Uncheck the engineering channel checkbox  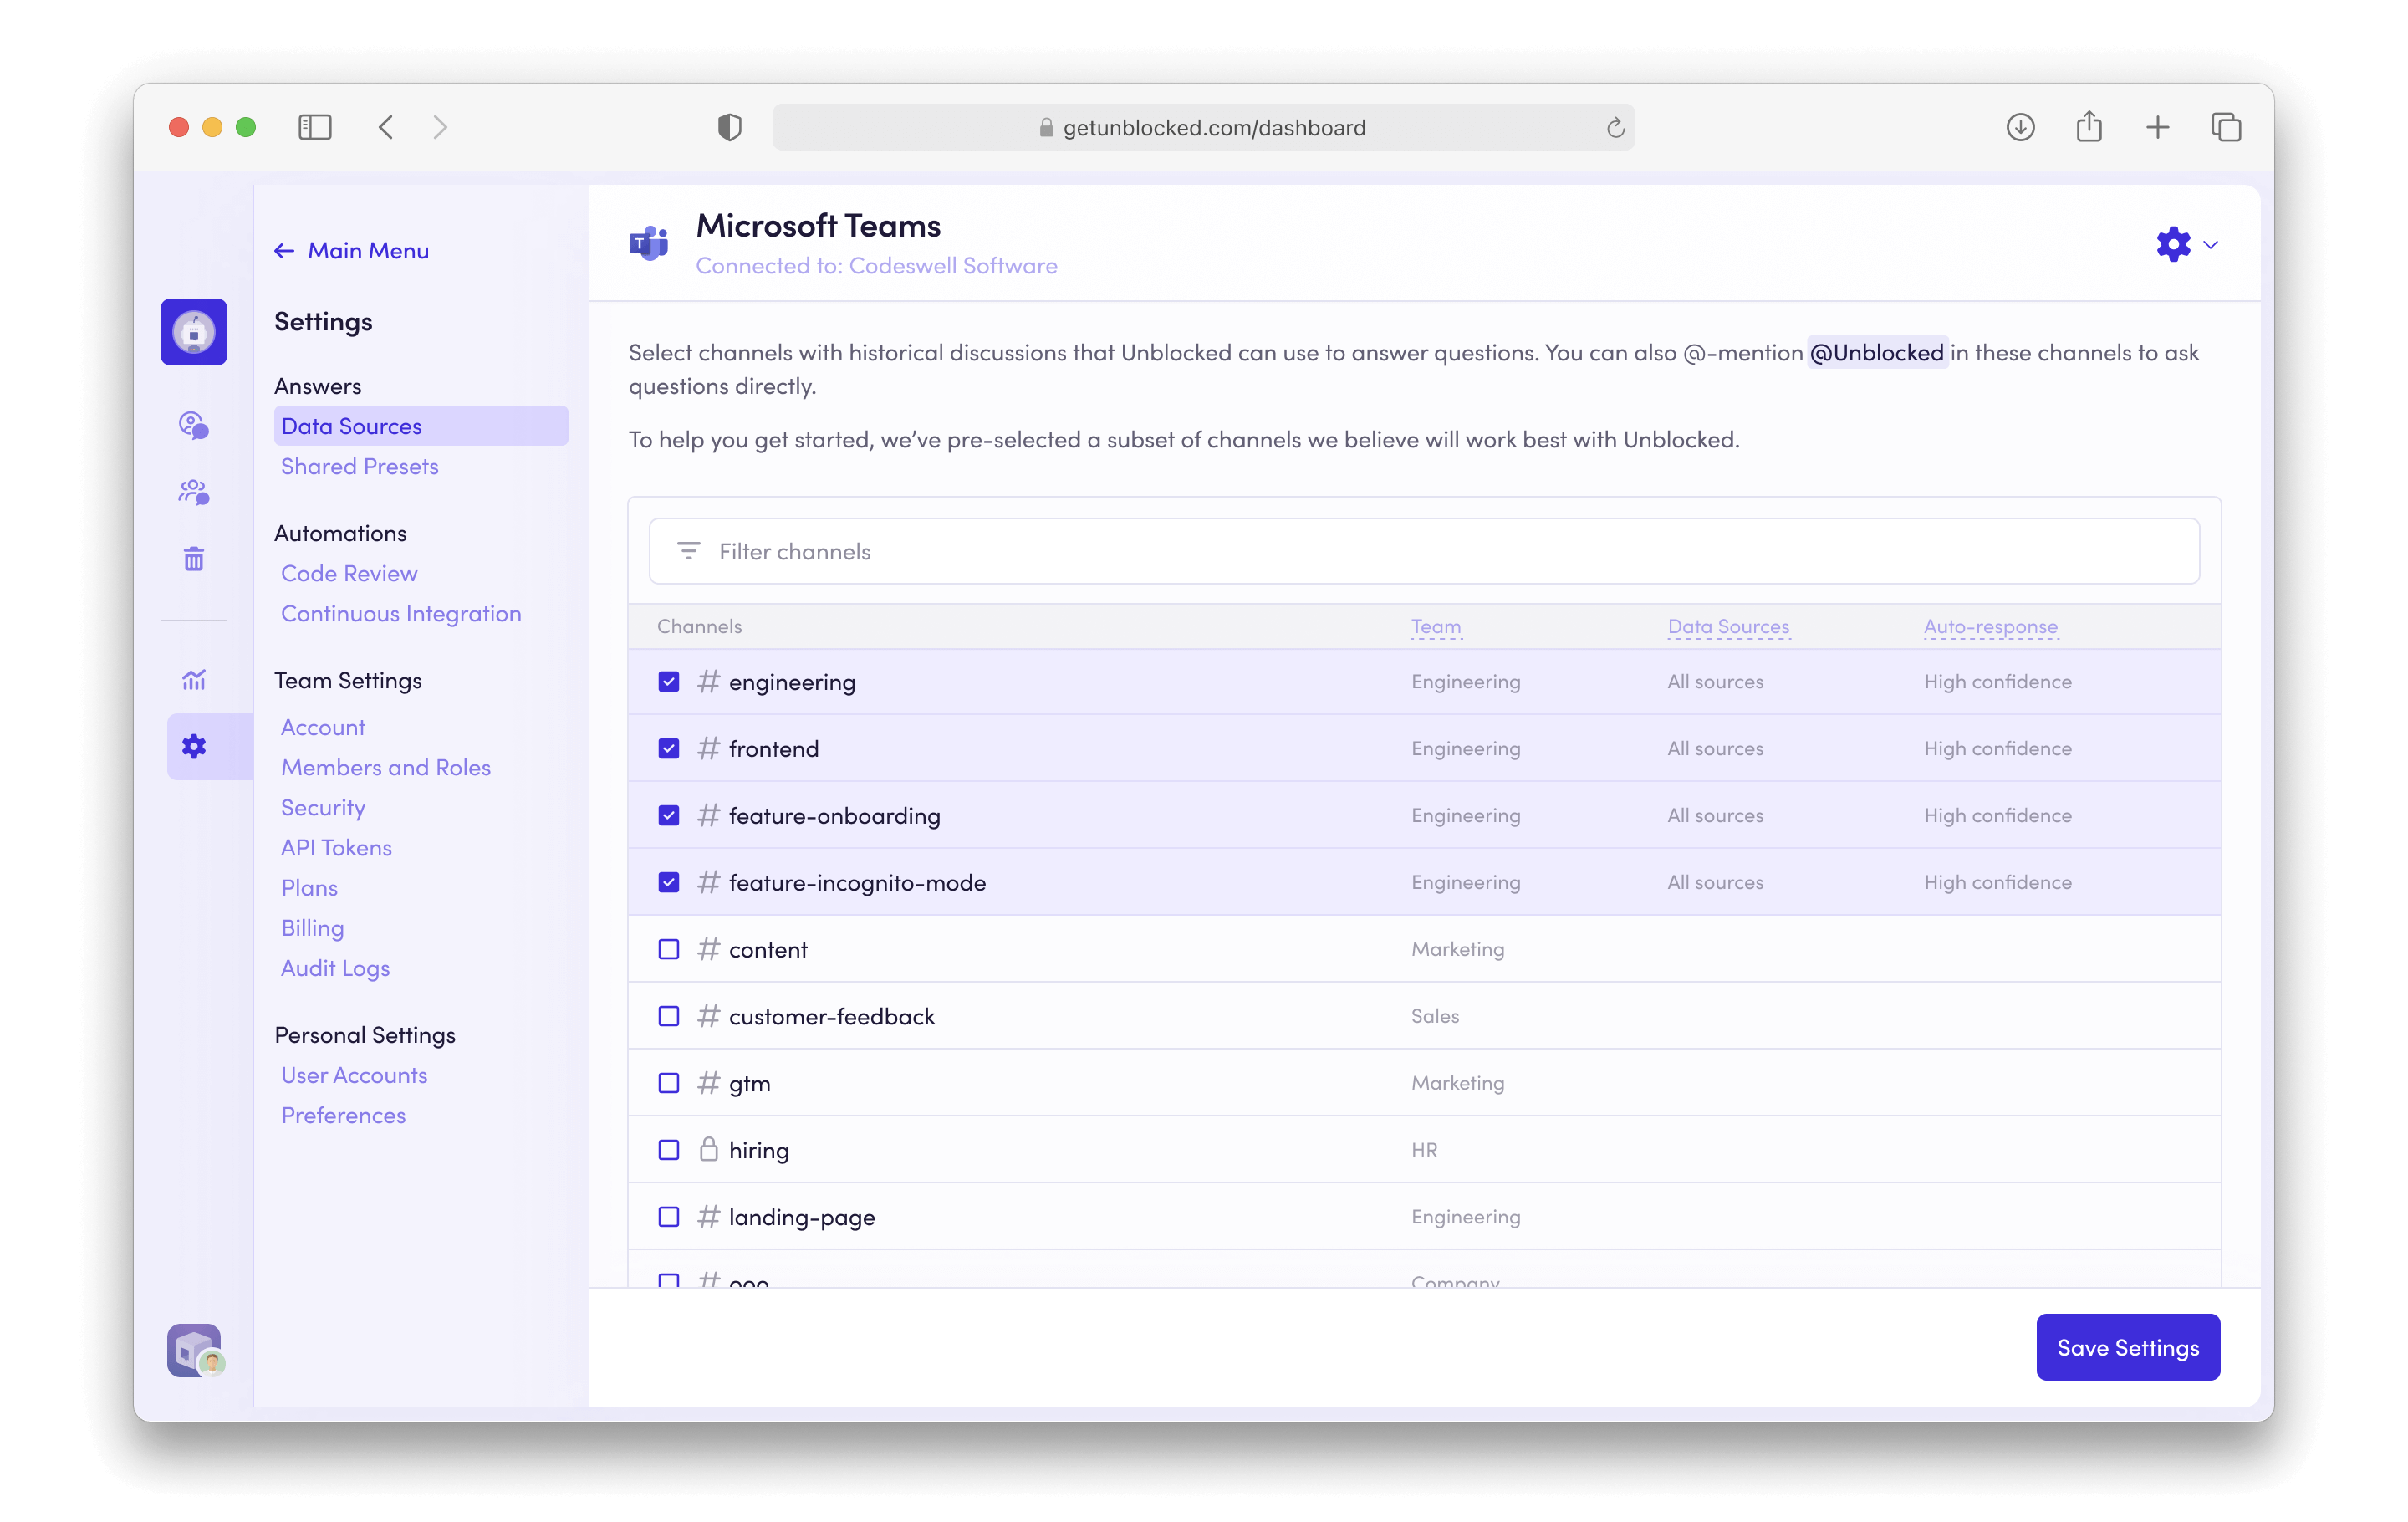click(669, 682)
